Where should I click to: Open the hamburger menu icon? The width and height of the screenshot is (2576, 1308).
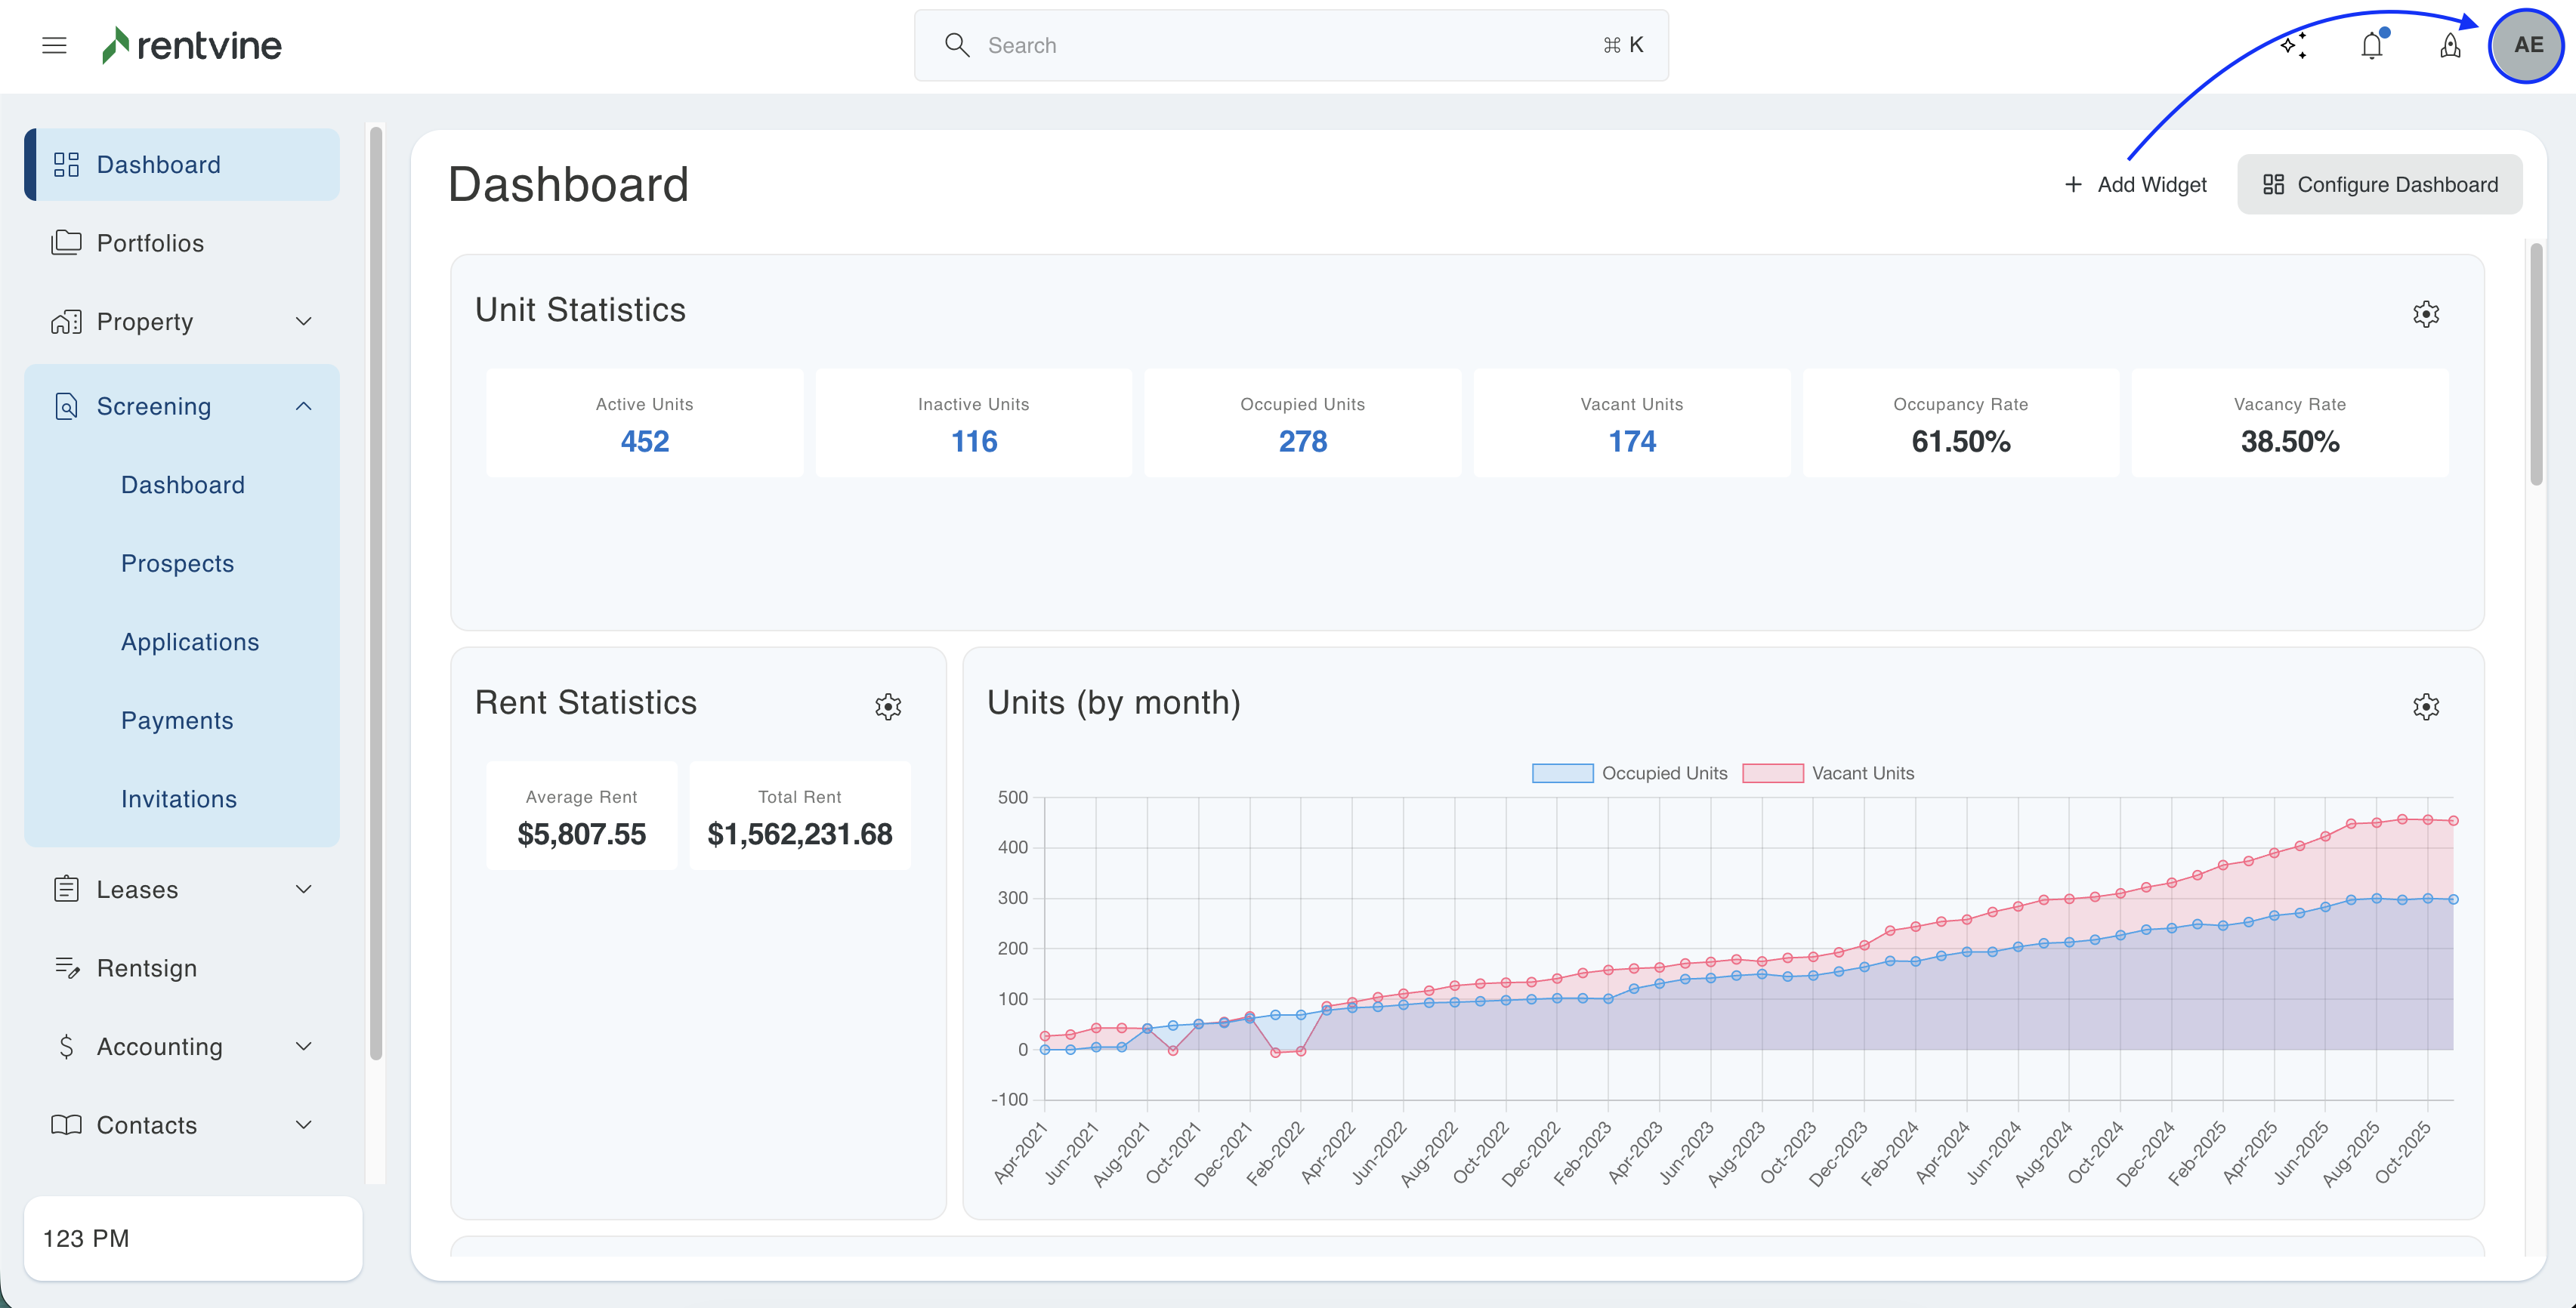pos(54,45)
